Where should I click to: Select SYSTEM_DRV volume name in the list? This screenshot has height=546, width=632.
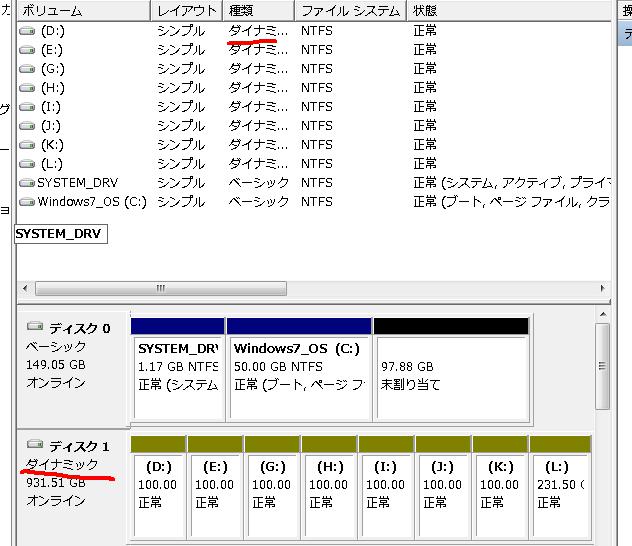click(77, 183)
